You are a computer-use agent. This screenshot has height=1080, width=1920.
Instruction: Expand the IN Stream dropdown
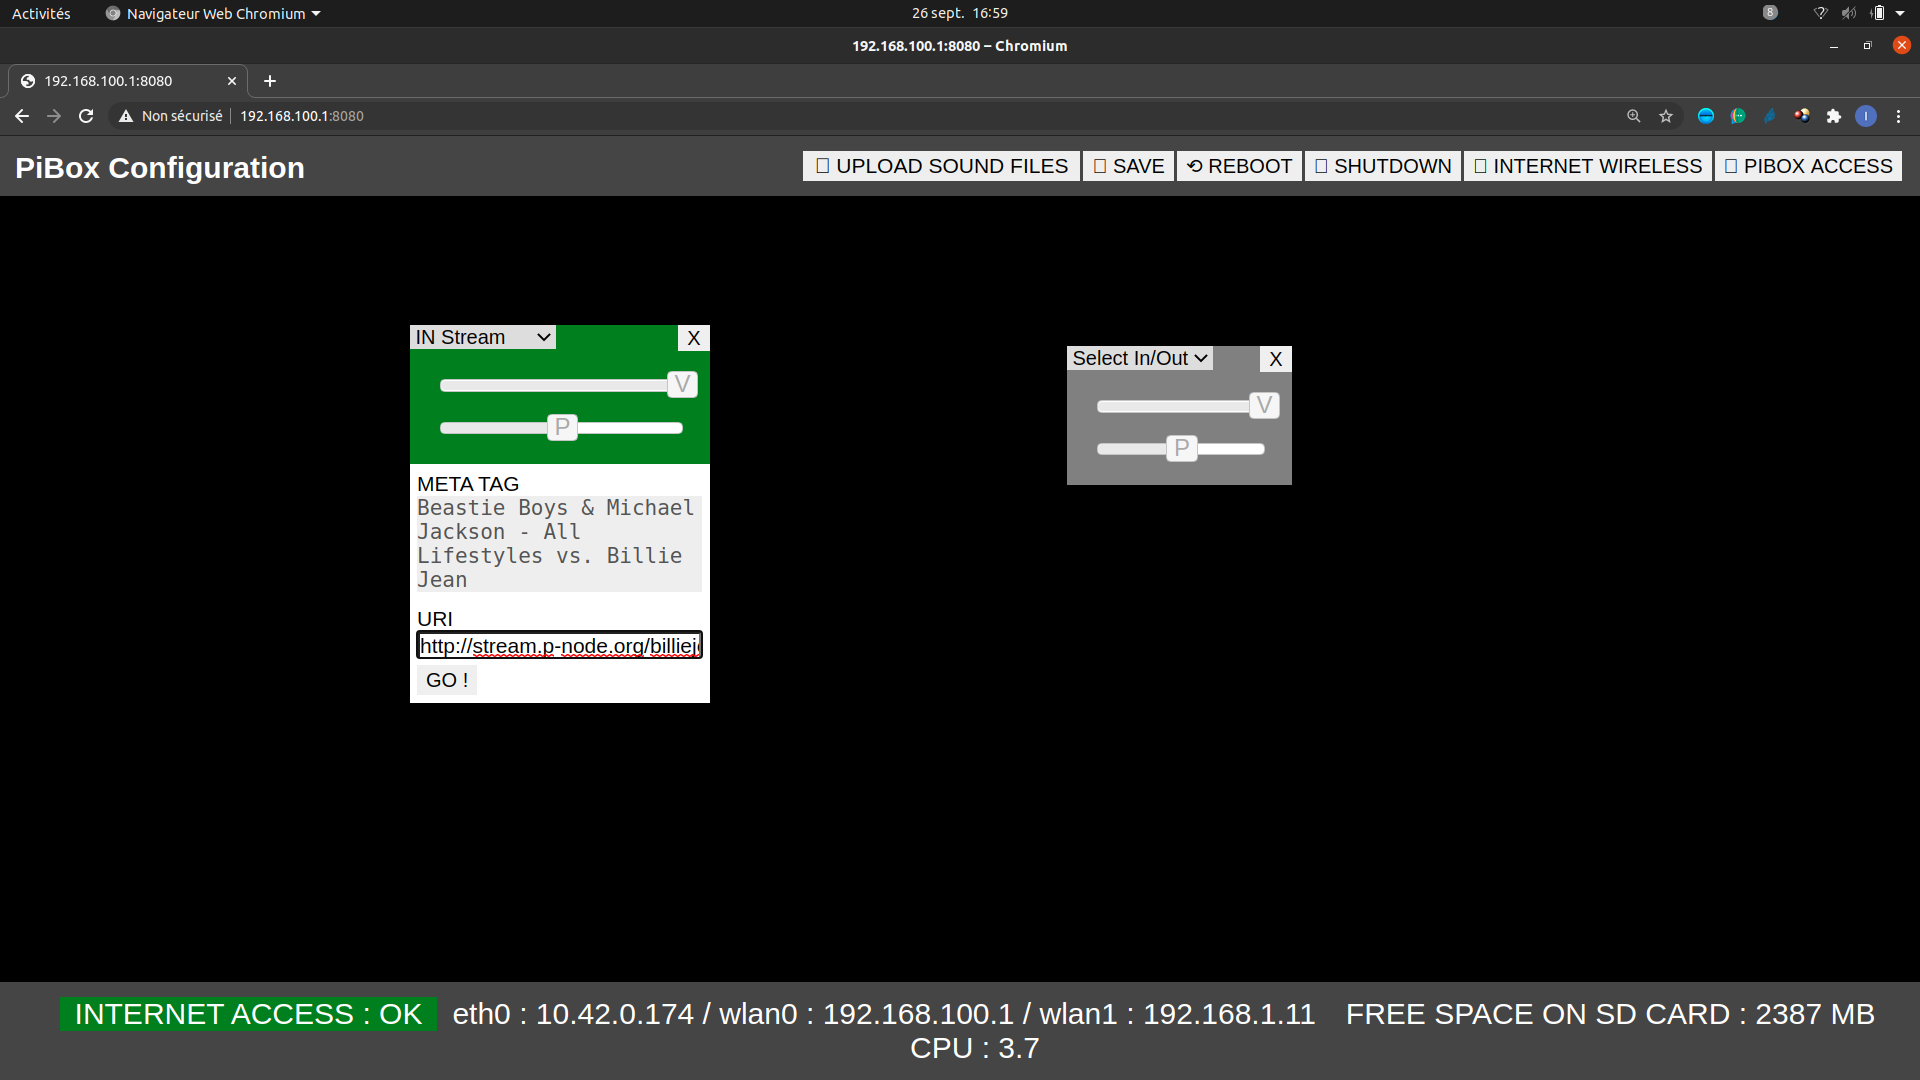pos(483,337)
